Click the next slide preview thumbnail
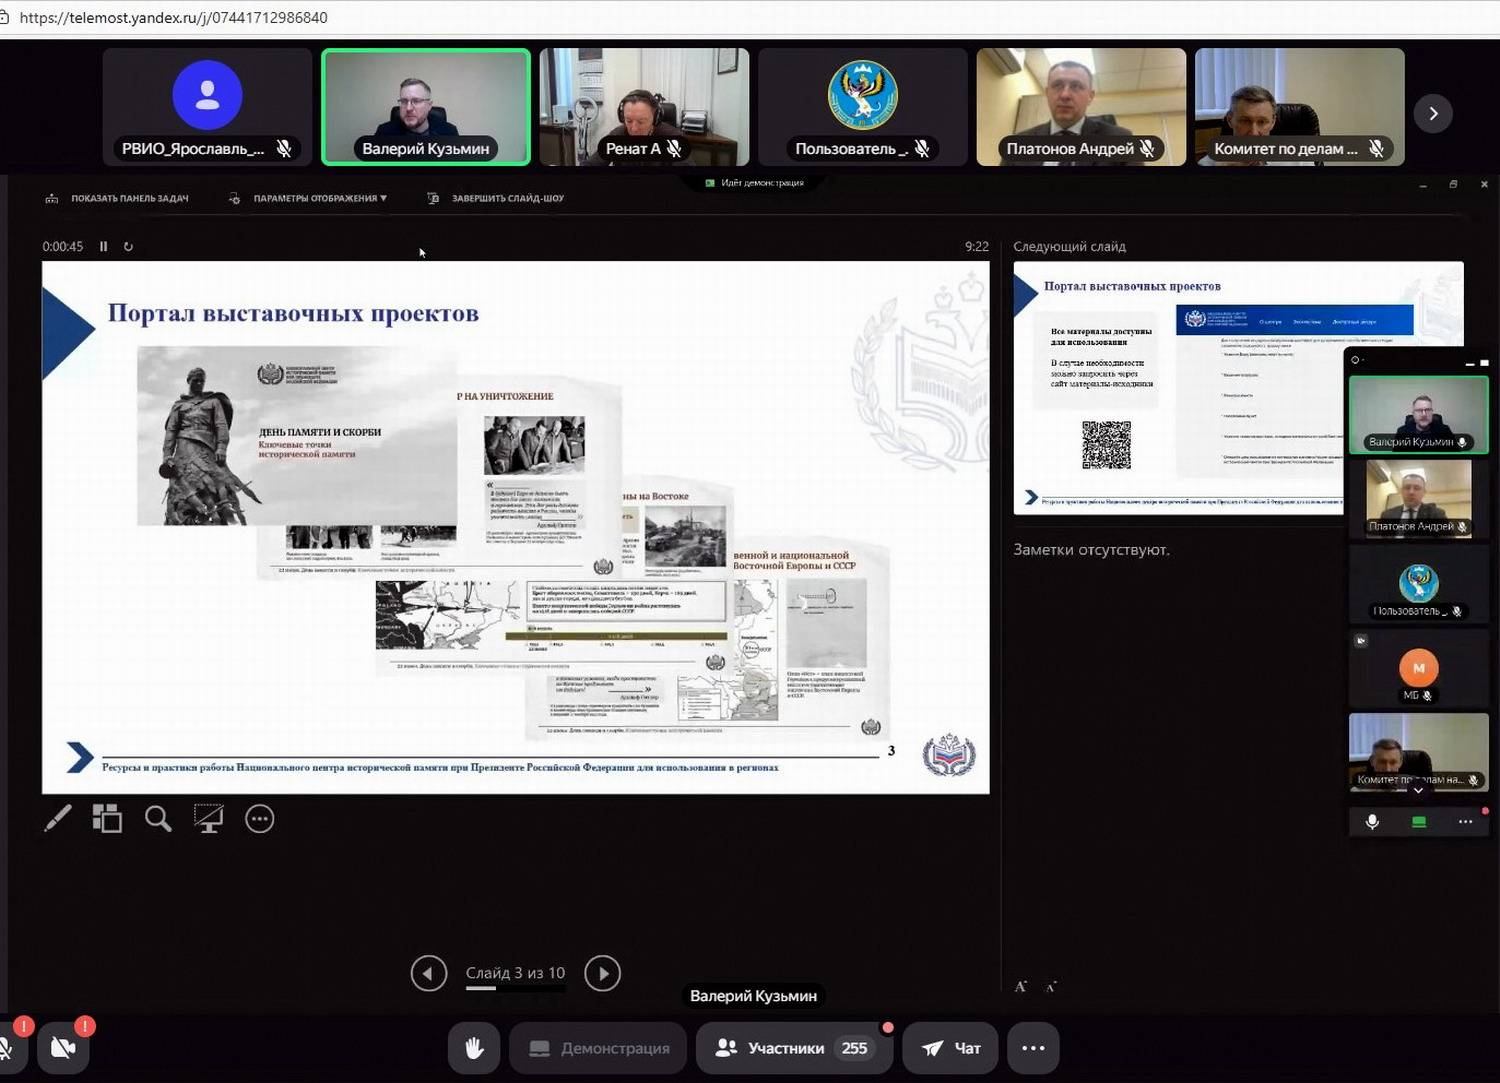 [1178, 388]
